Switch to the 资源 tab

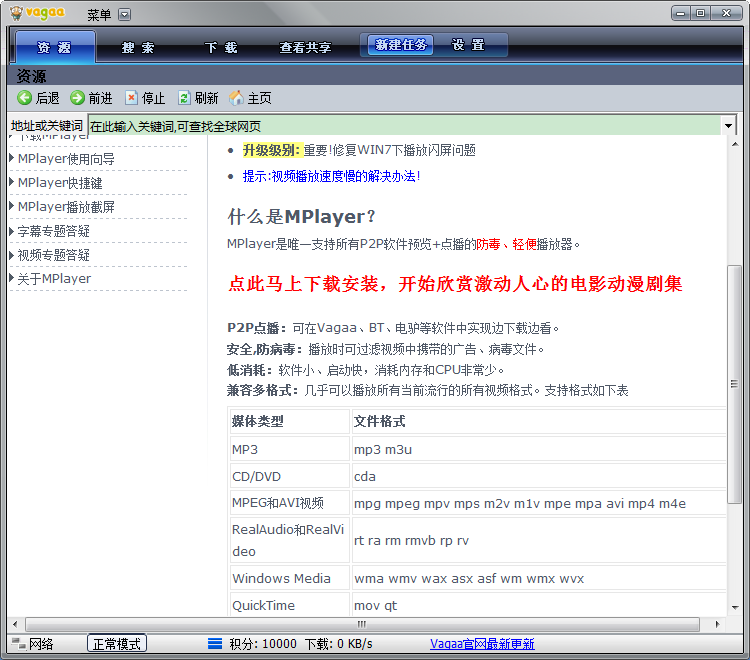point(55,47)
